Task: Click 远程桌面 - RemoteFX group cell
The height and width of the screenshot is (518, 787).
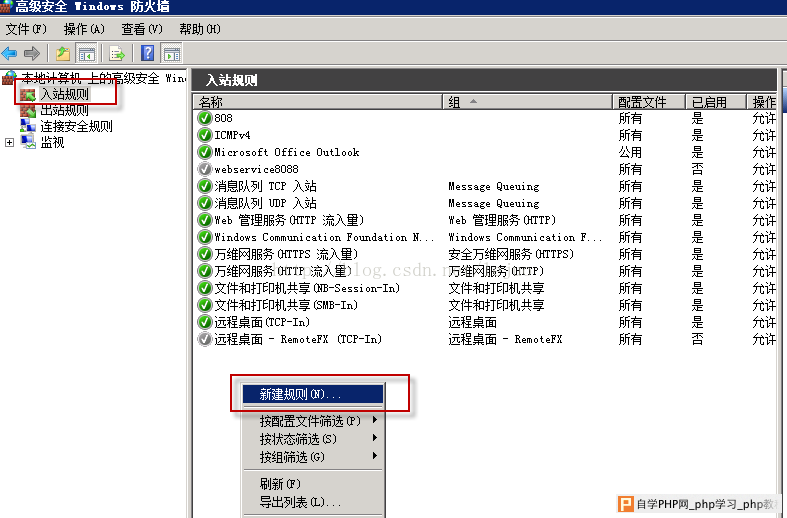Action: pos(505,339)
